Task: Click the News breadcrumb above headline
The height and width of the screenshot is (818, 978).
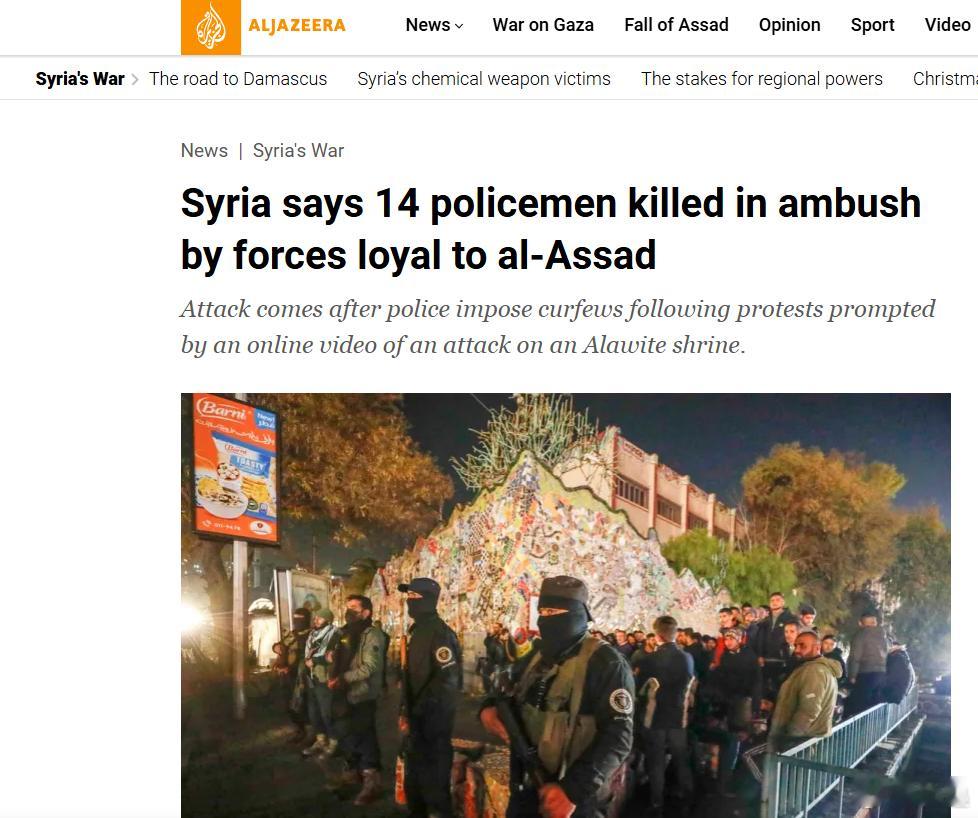Action: pyautogui.click(x=204, y=150)
